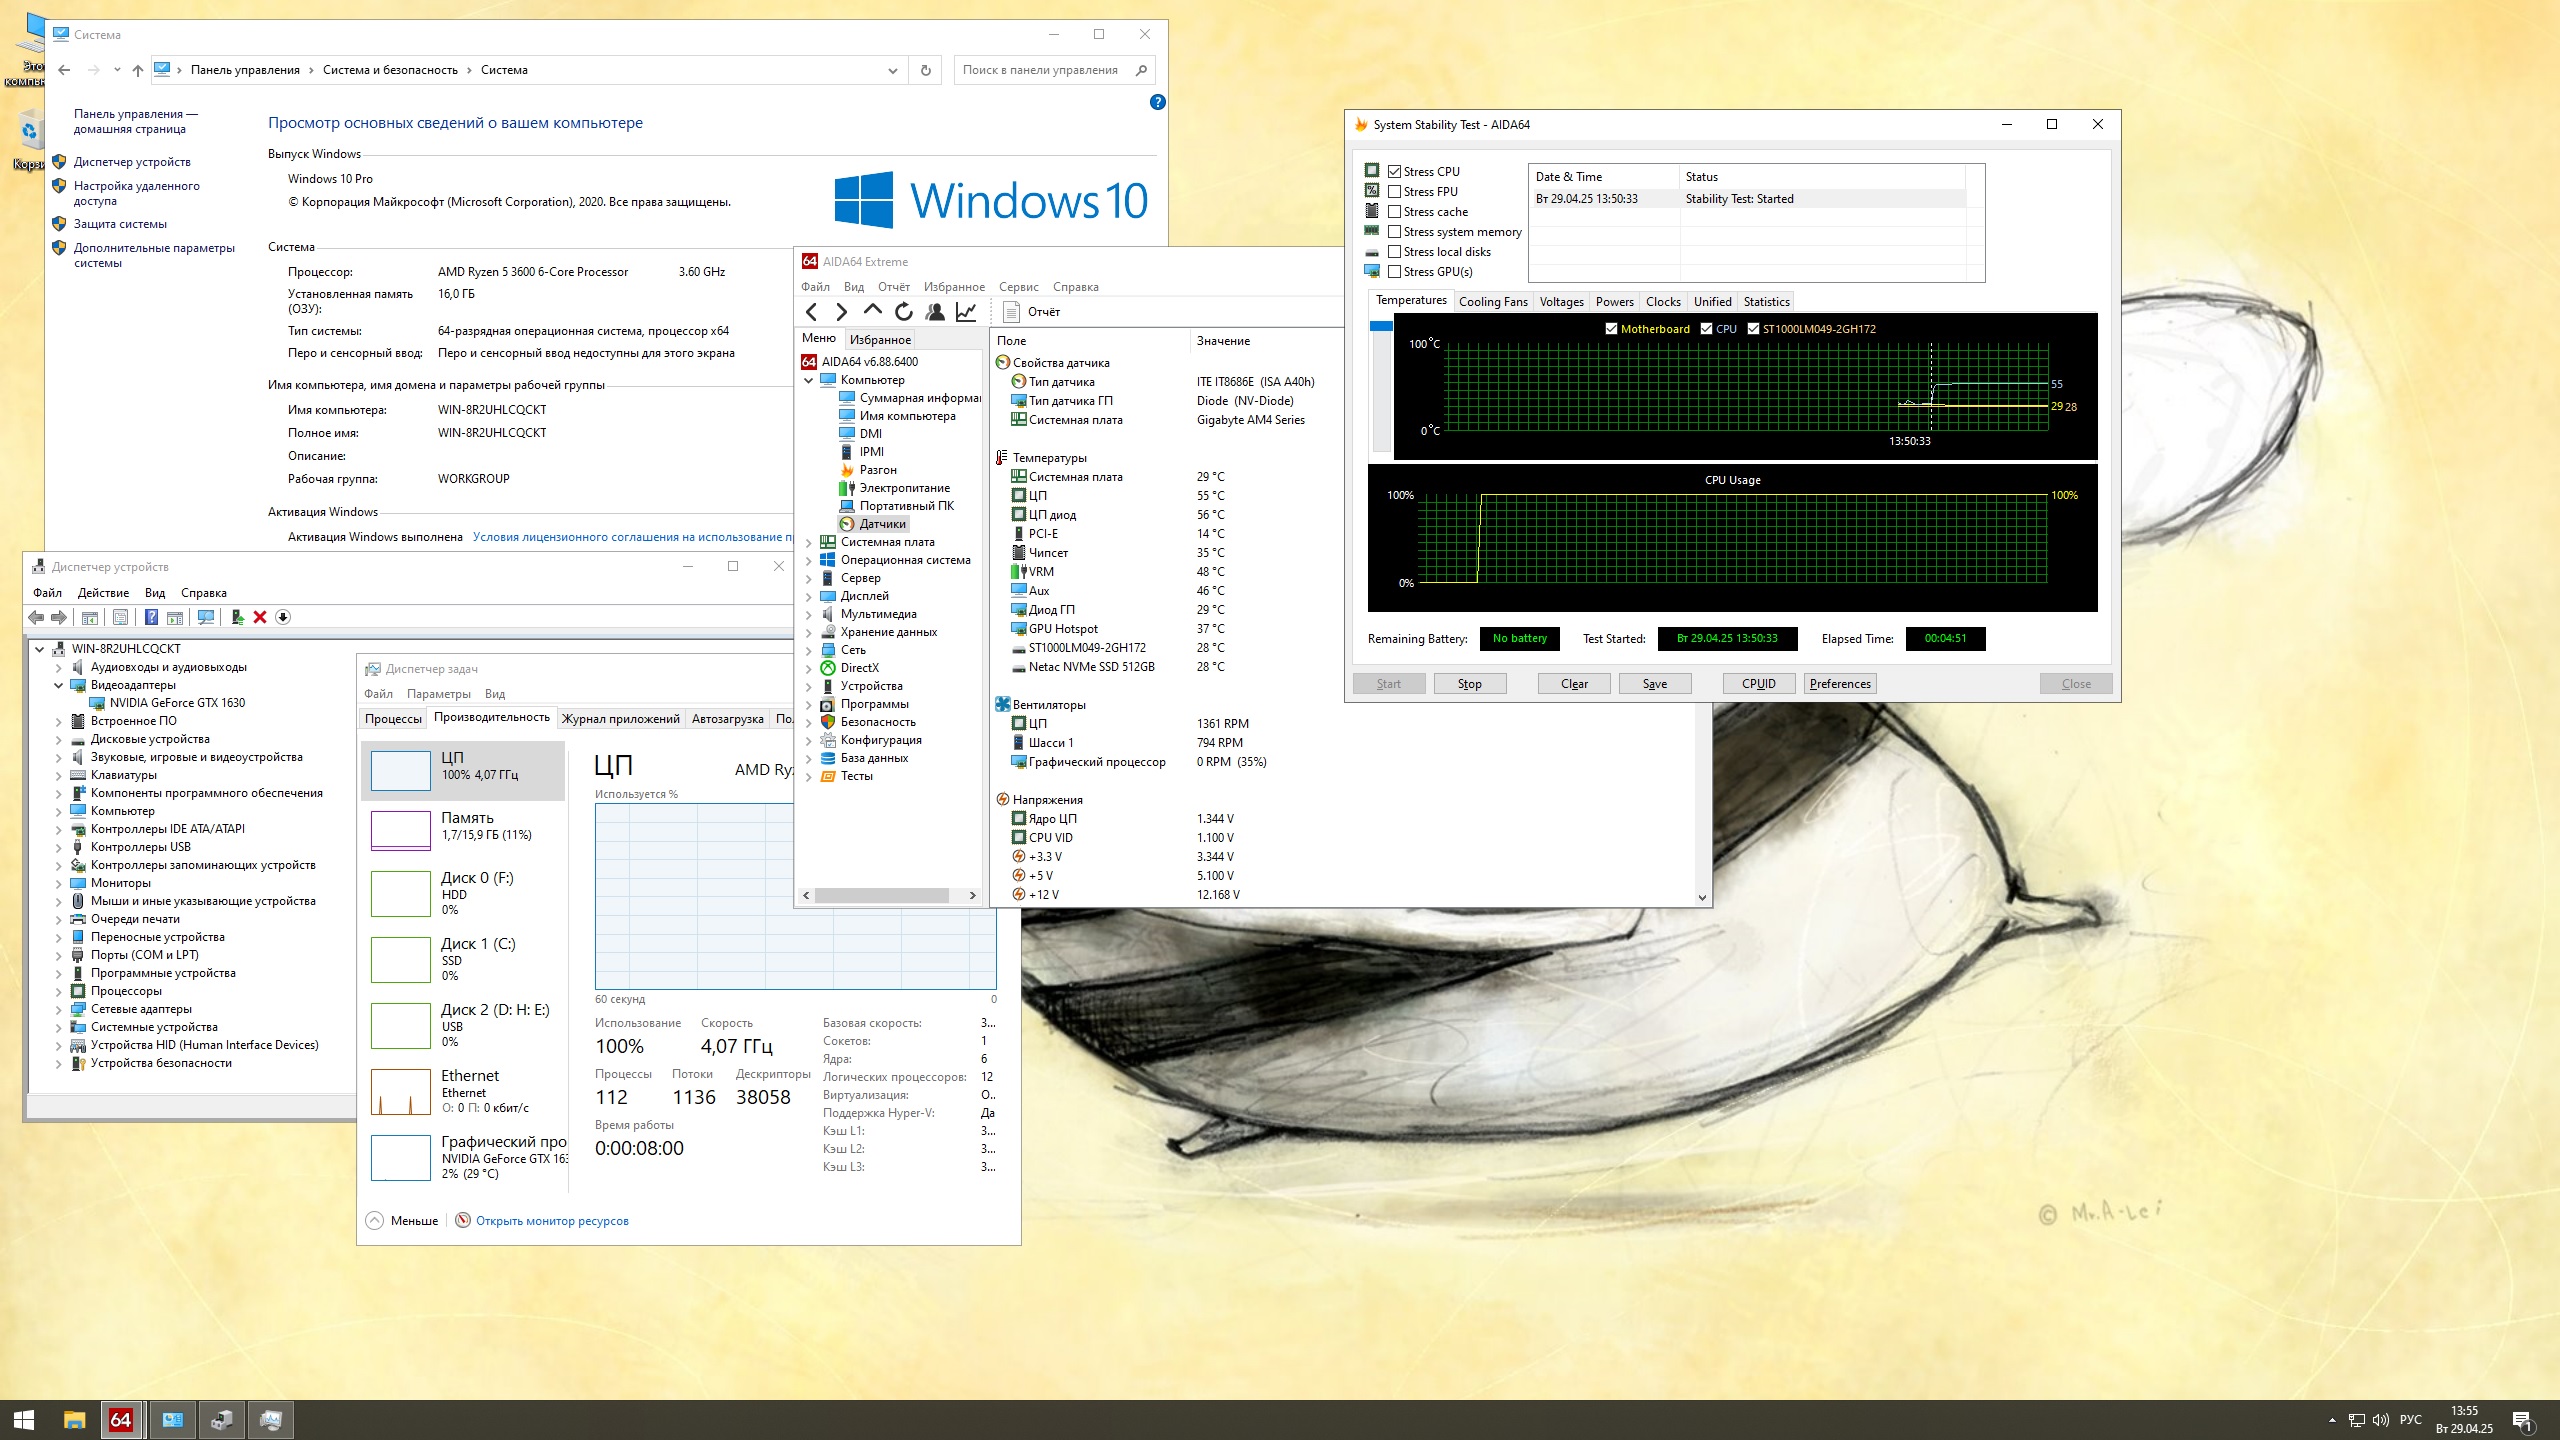Click the CPUID button
2560x1440 pixels.
point(1759,684)
